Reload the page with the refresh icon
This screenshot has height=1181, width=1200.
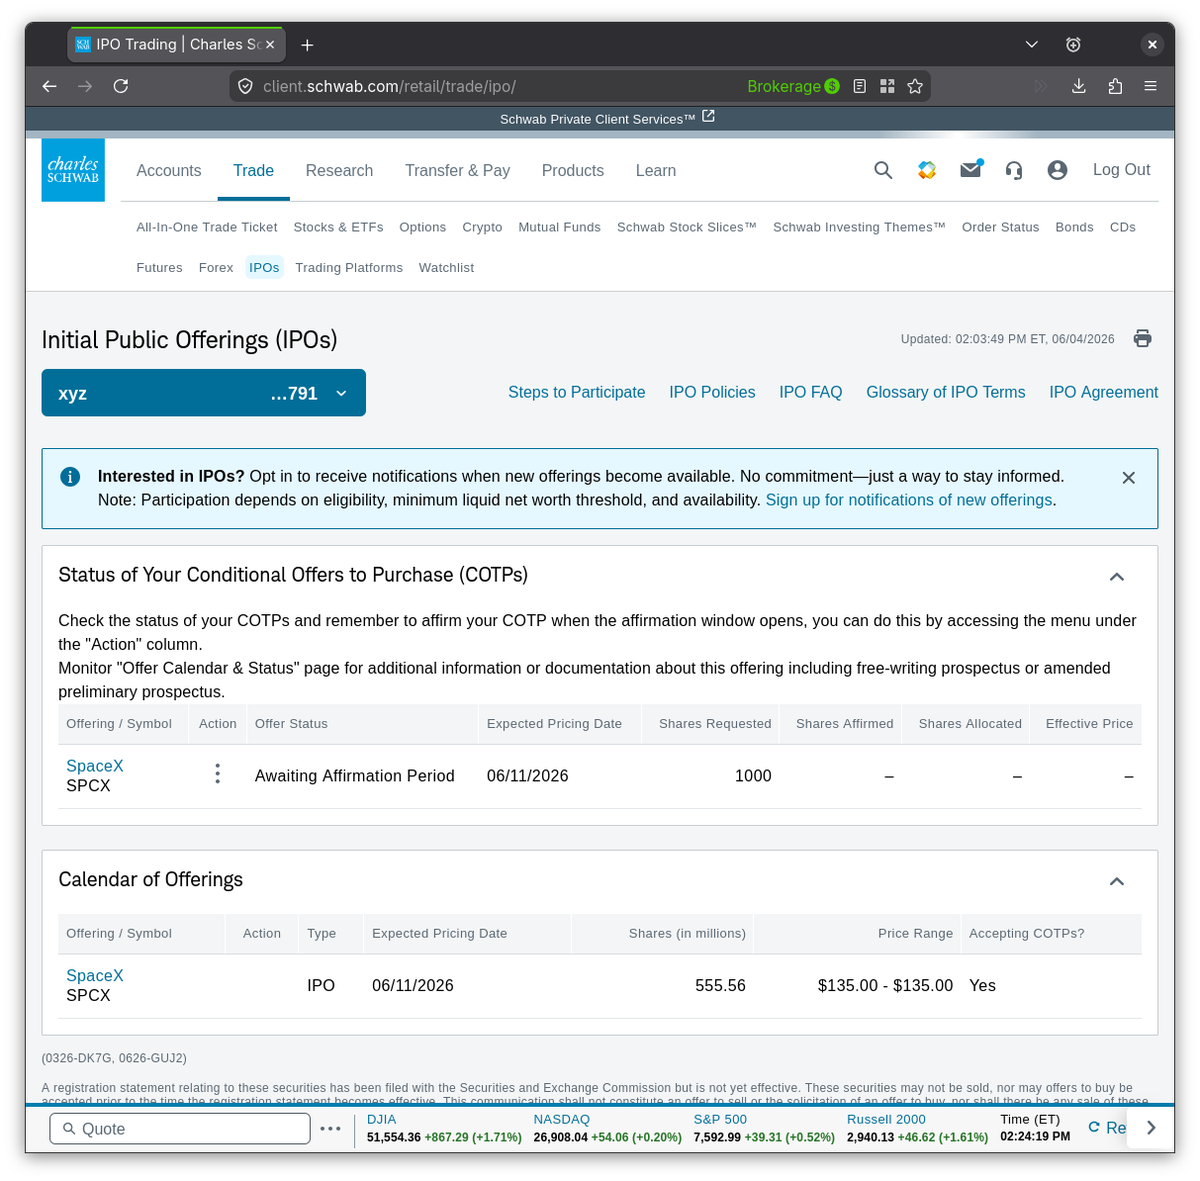(x=121, y=86)
